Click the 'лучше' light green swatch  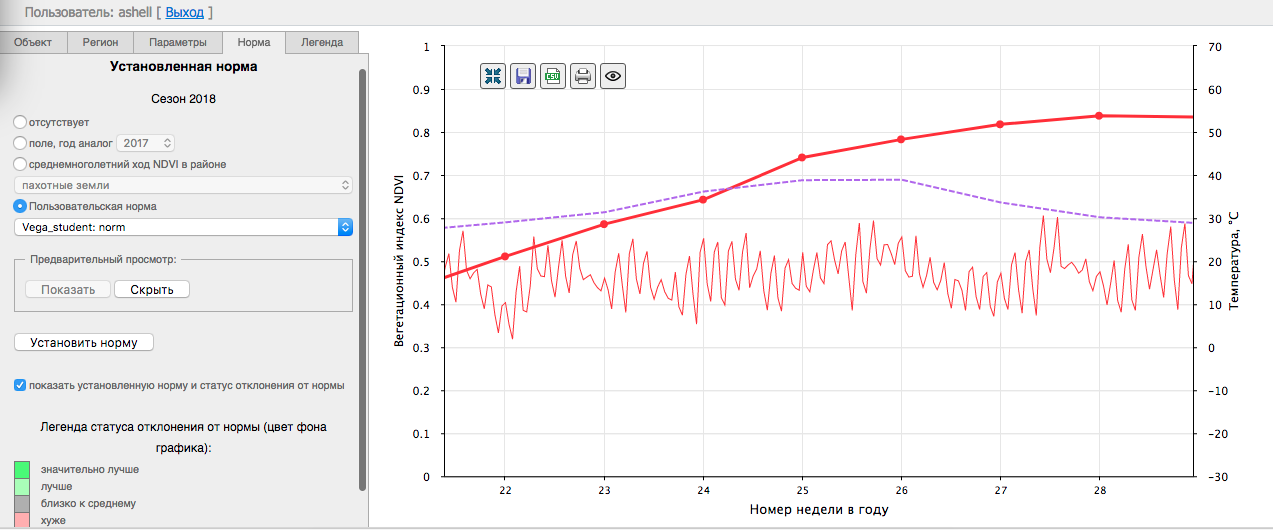click(22, 486)
